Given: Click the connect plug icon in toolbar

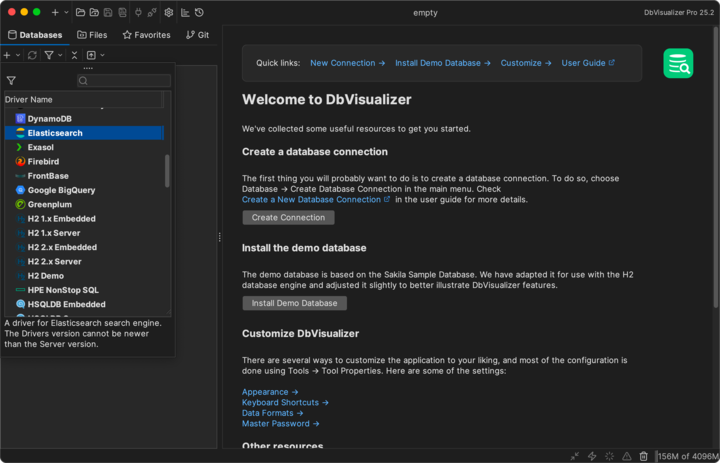Looking at the screenshot, I should tap(136, 12).
